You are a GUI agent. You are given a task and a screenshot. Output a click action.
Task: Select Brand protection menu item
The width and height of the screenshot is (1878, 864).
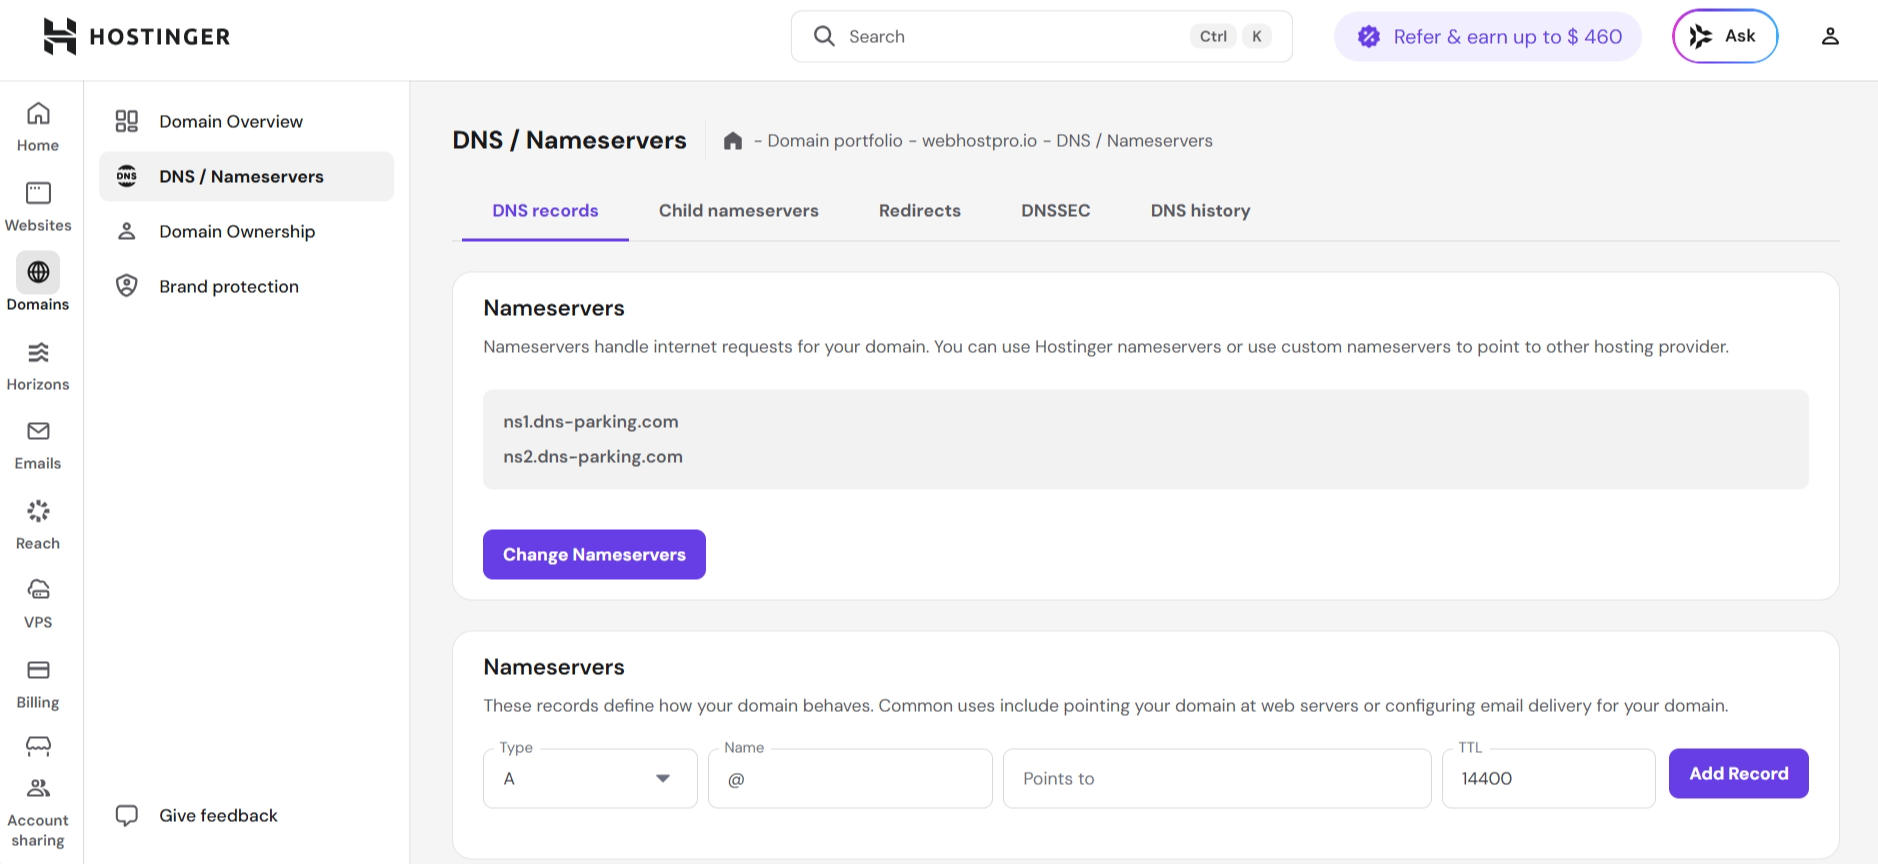(x=246, y=286)
